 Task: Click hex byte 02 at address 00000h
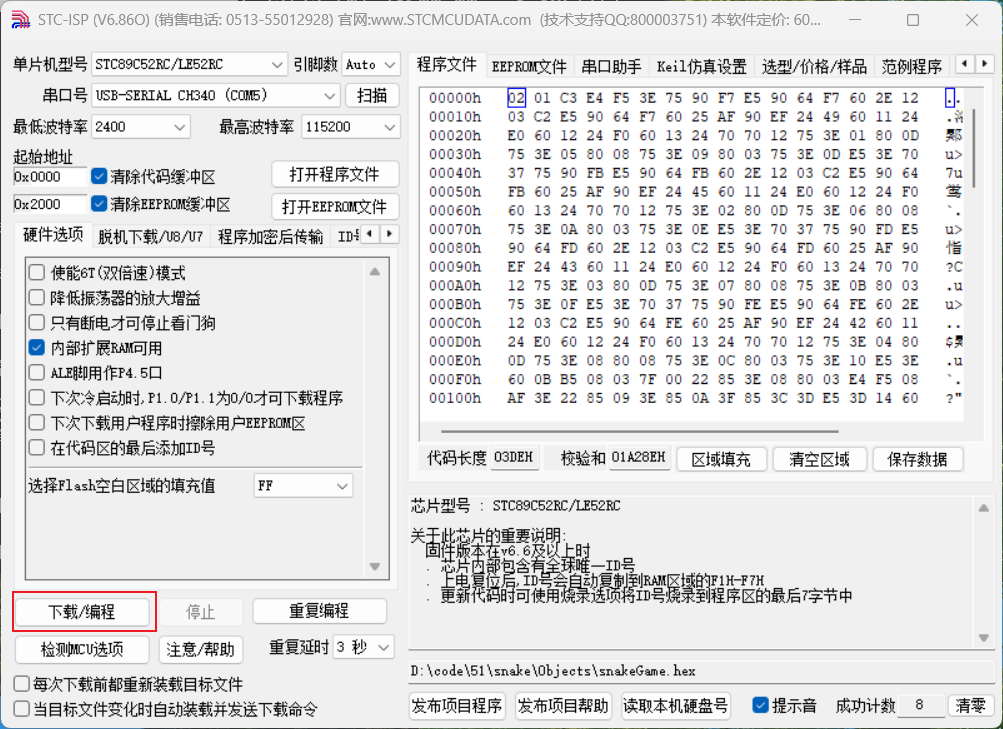pyautogui.click(x=516, y=98)
